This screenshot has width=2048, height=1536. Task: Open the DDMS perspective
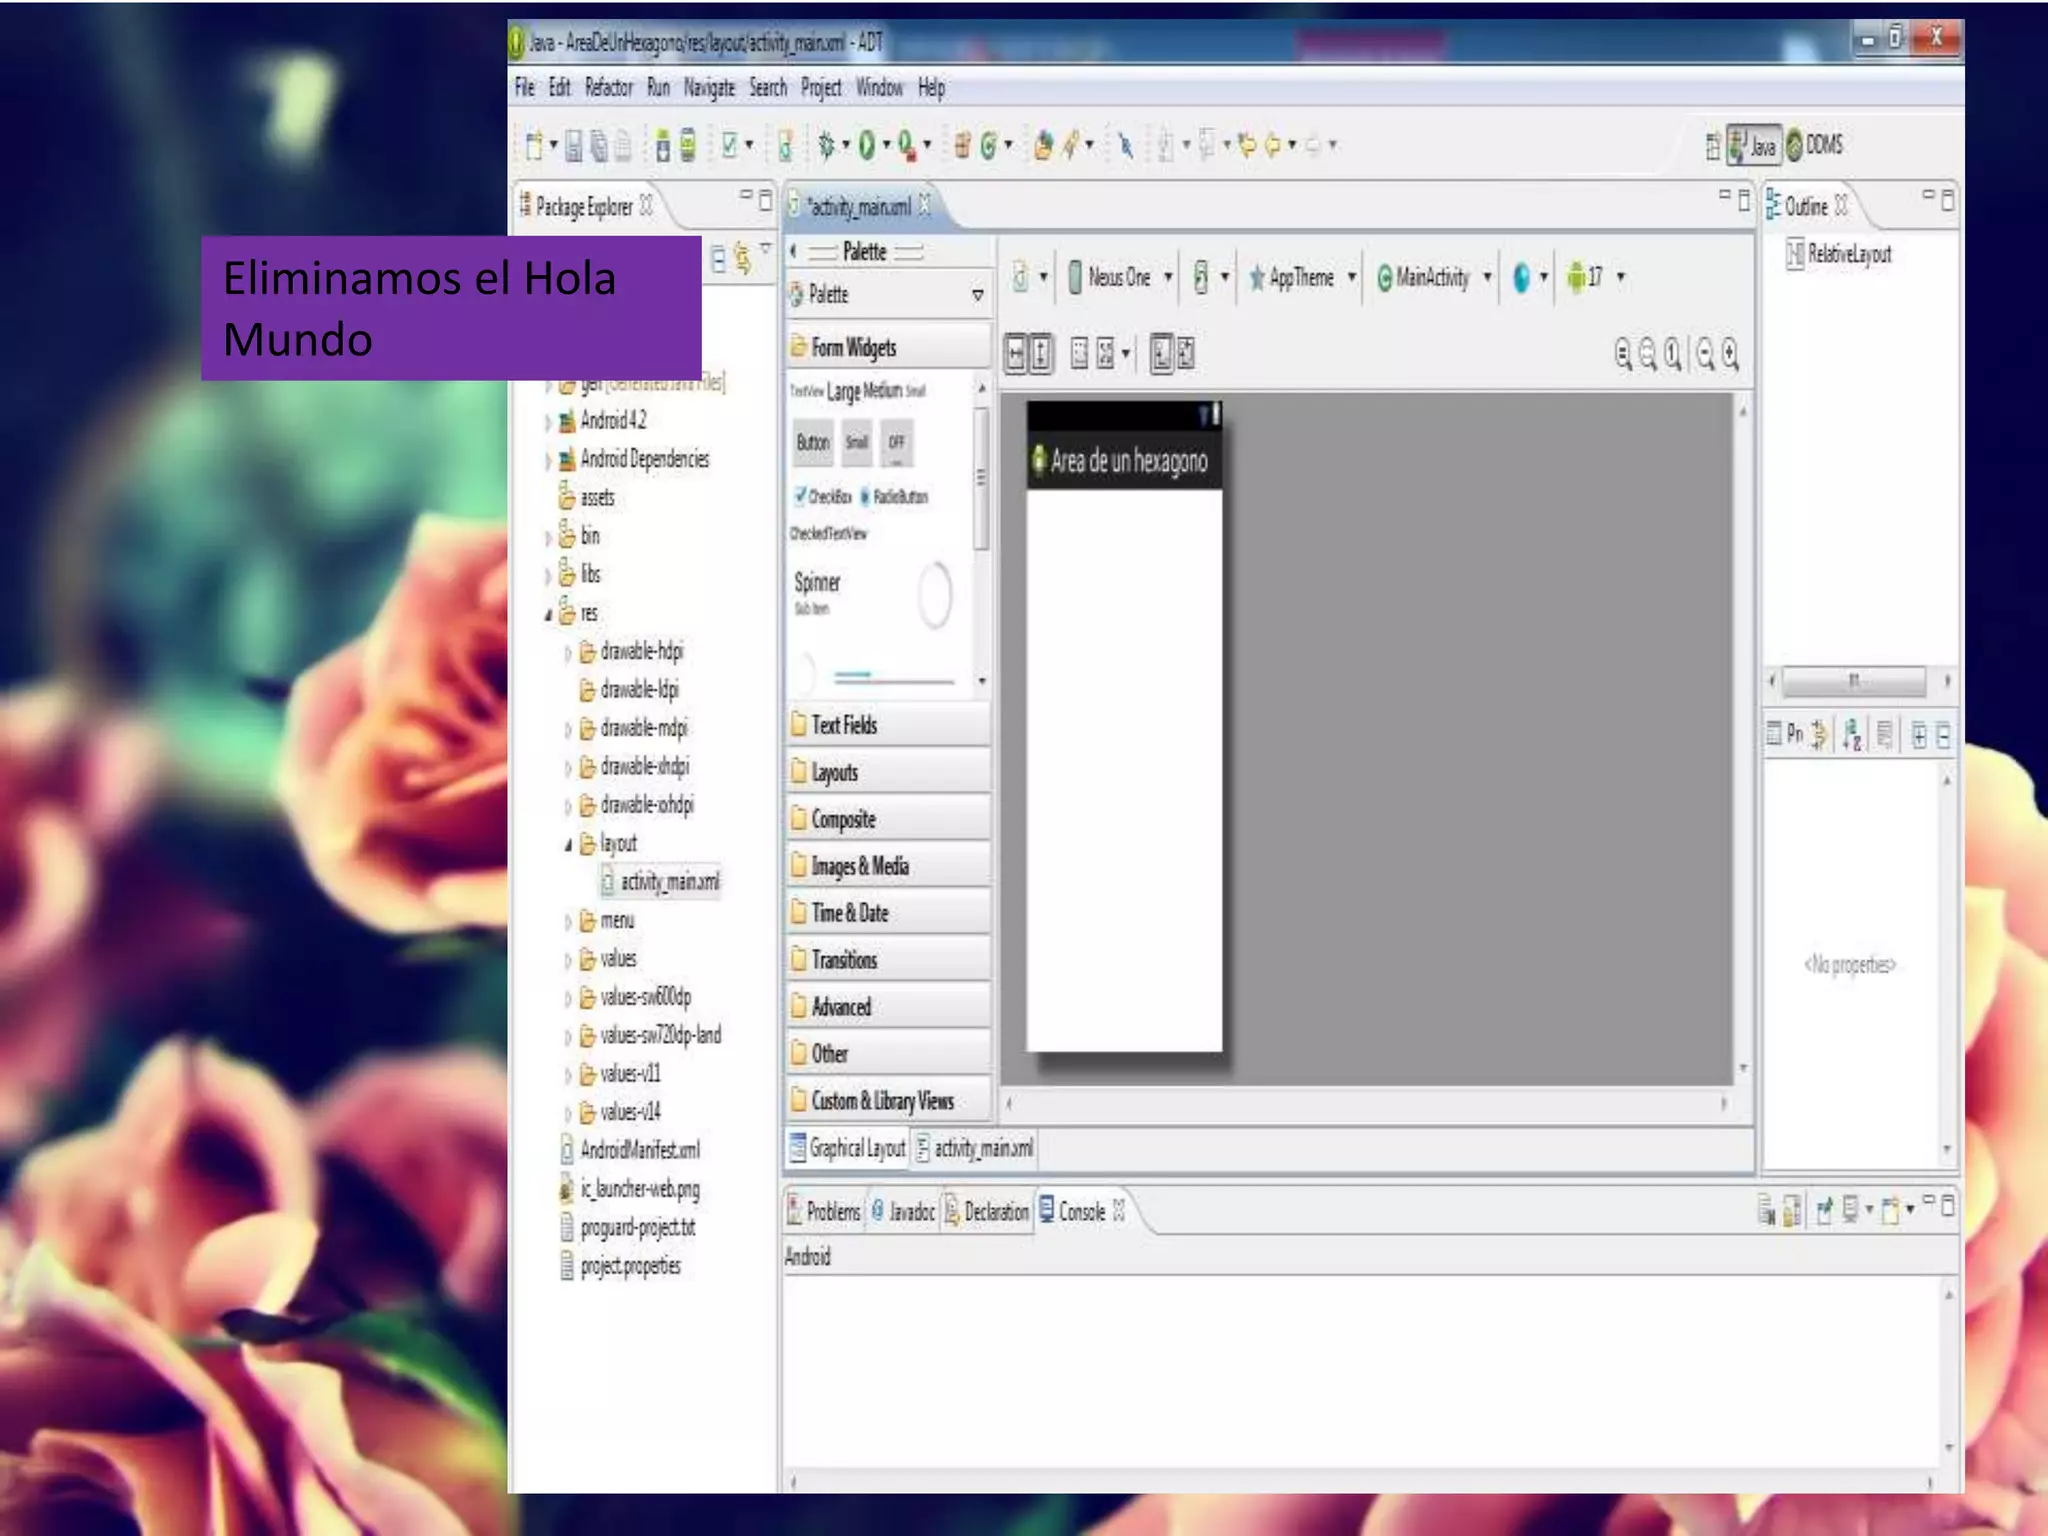coord(1815,145)
